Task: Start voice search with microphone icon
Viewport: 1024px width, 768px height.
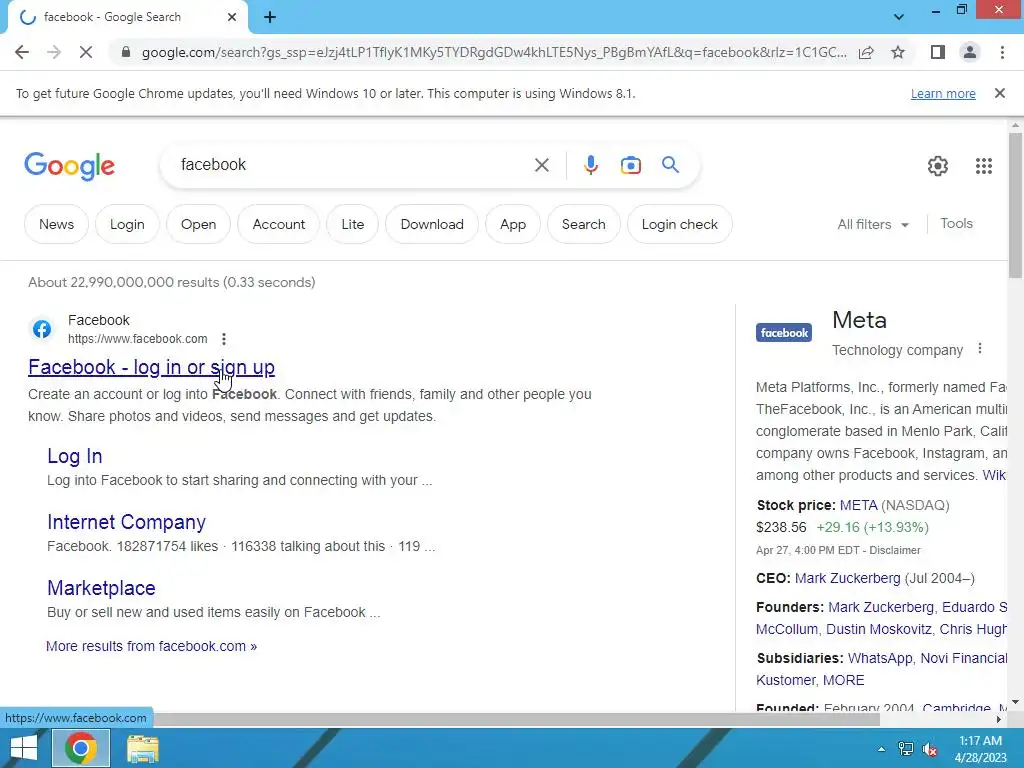Action: [591, 165]
